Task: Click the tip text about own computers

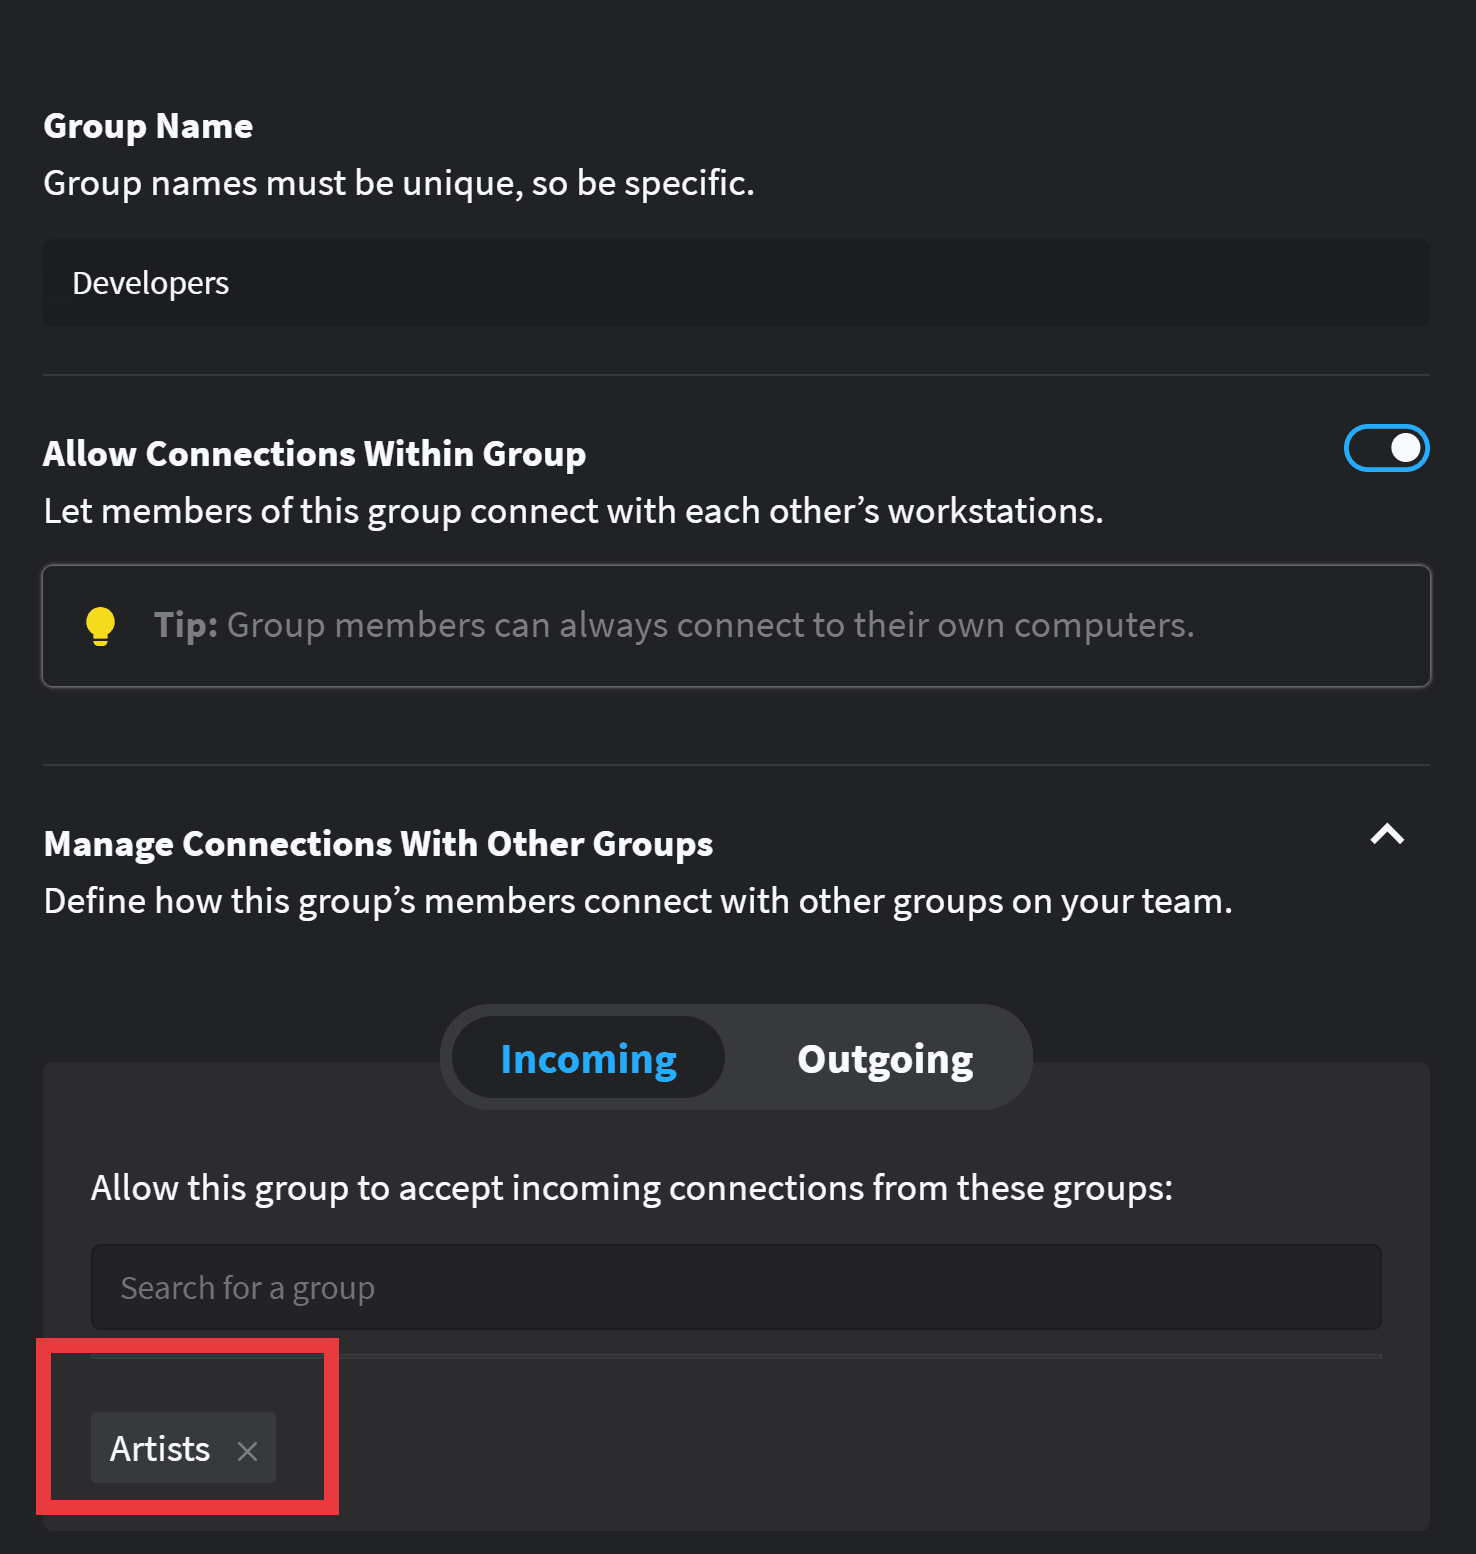Action: pyautogui.click(x=710, y=625)
